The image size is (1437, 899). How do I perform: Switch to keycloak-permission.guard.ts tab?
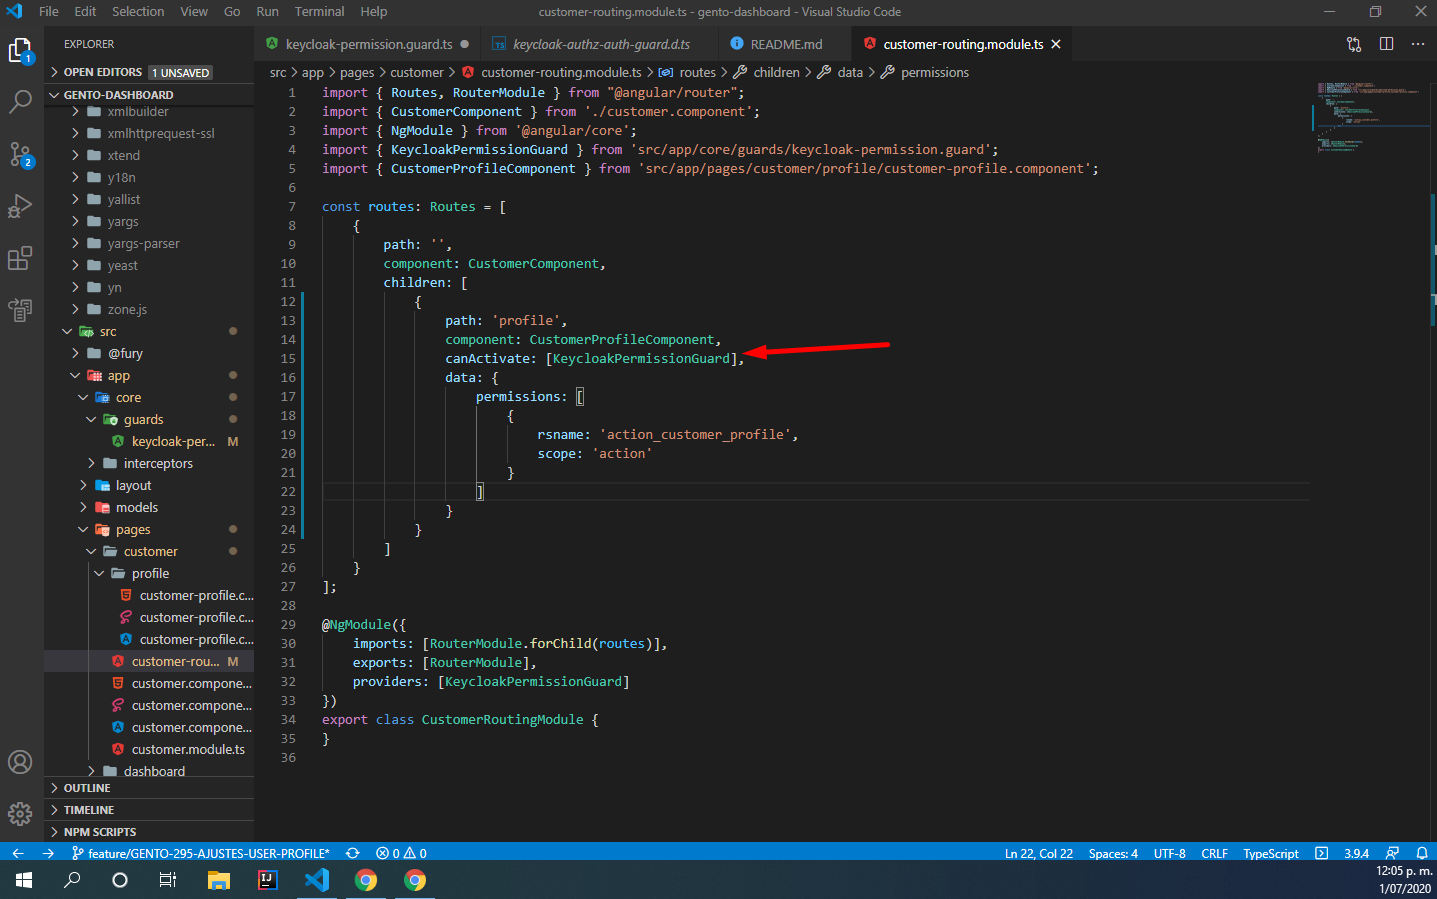click(x=367, y=44)
